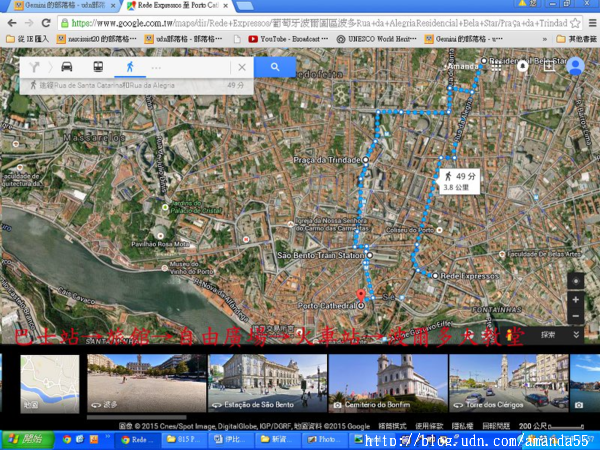Open Torre dos Clérigos photo

pyautogui.click(x=509, y=383)
